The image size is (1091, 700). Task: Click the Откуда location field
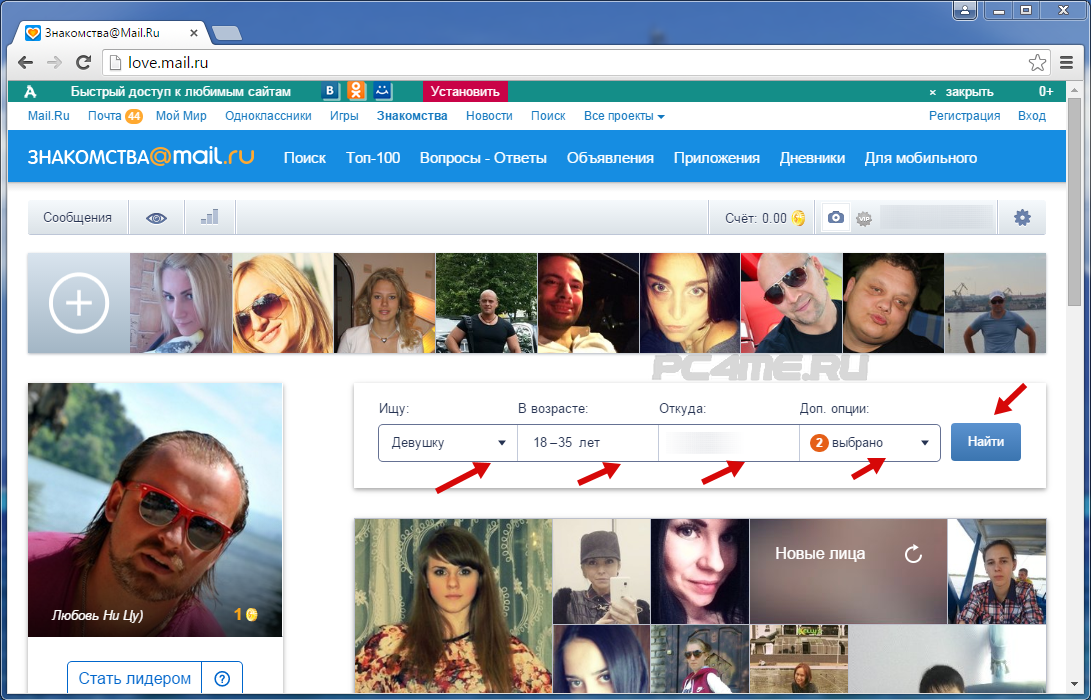(728, 443)
